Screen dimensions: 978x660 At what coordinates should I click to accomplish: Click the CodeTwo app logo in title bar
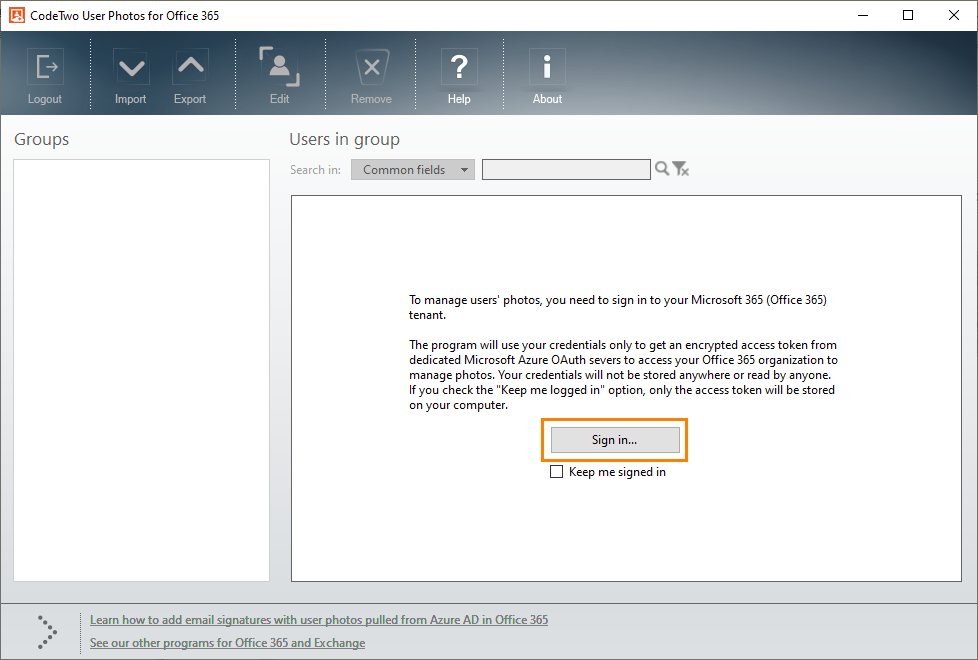[x=17, y=15]
